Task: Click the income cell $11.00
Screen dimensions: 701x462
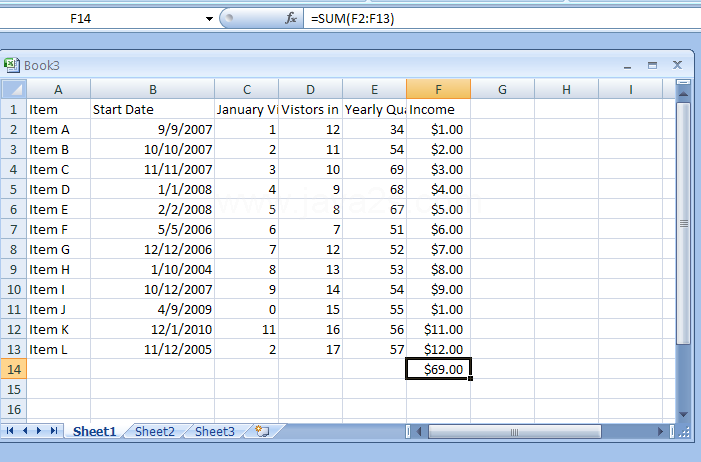Action: [439, 329]
